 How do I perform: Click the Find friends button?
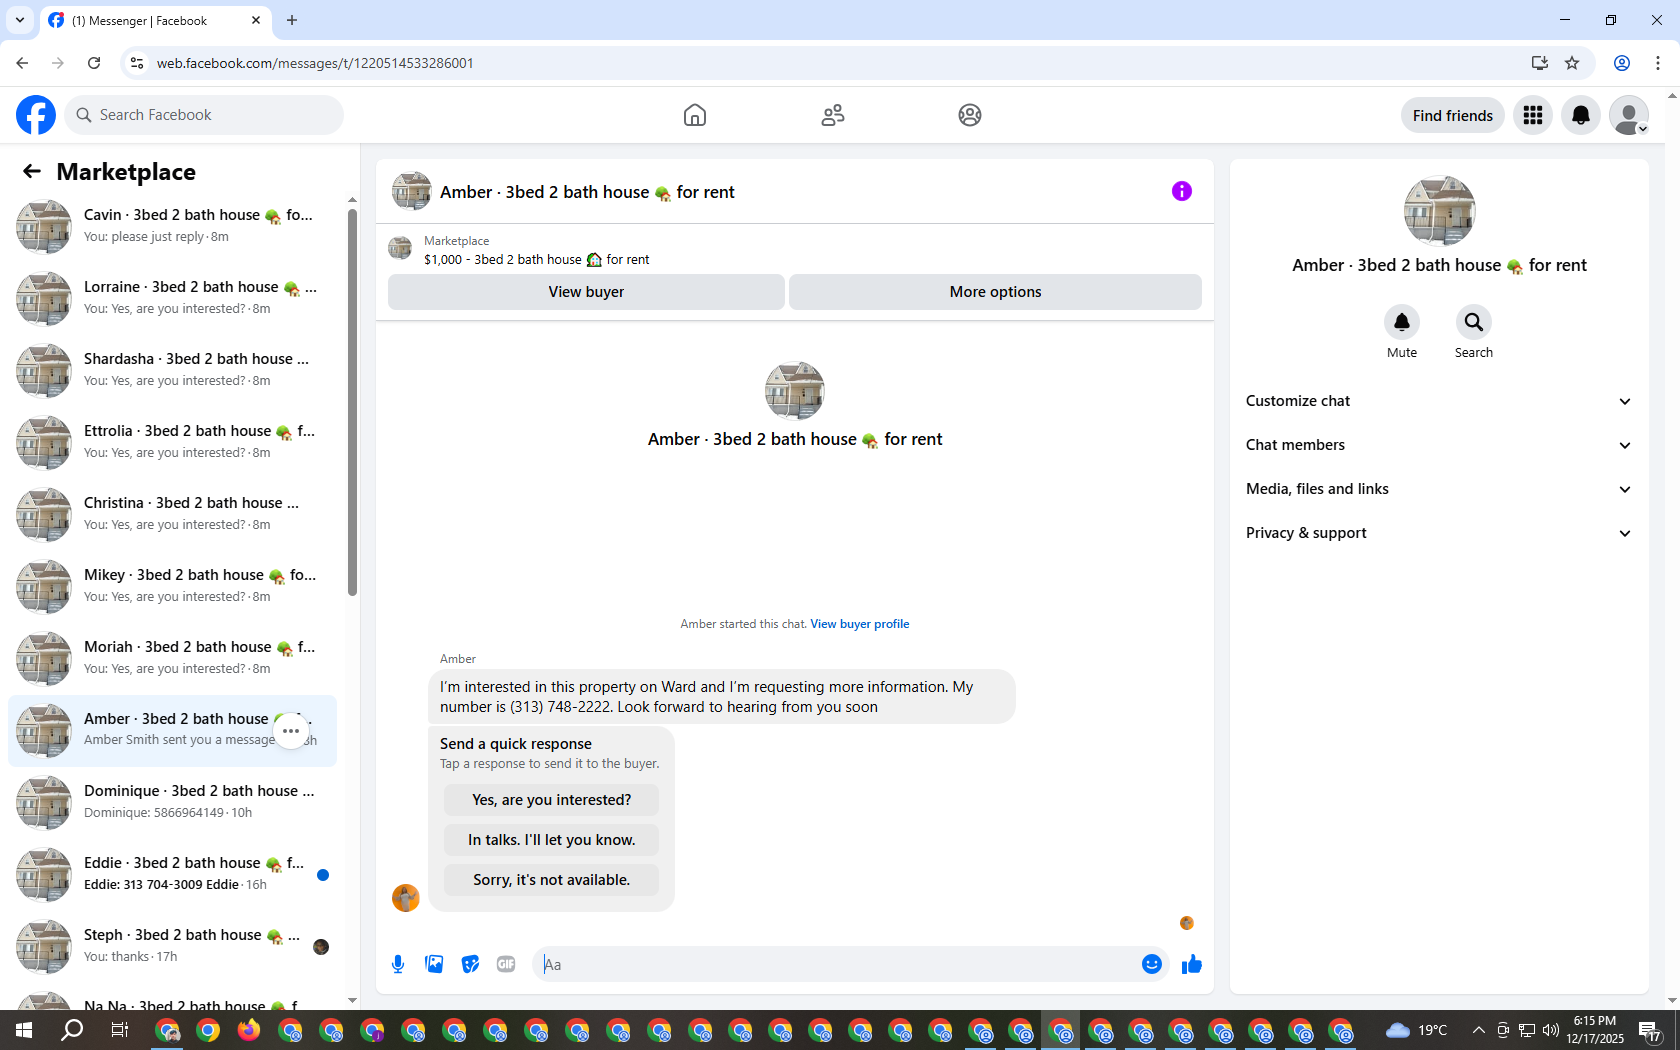1452,115
